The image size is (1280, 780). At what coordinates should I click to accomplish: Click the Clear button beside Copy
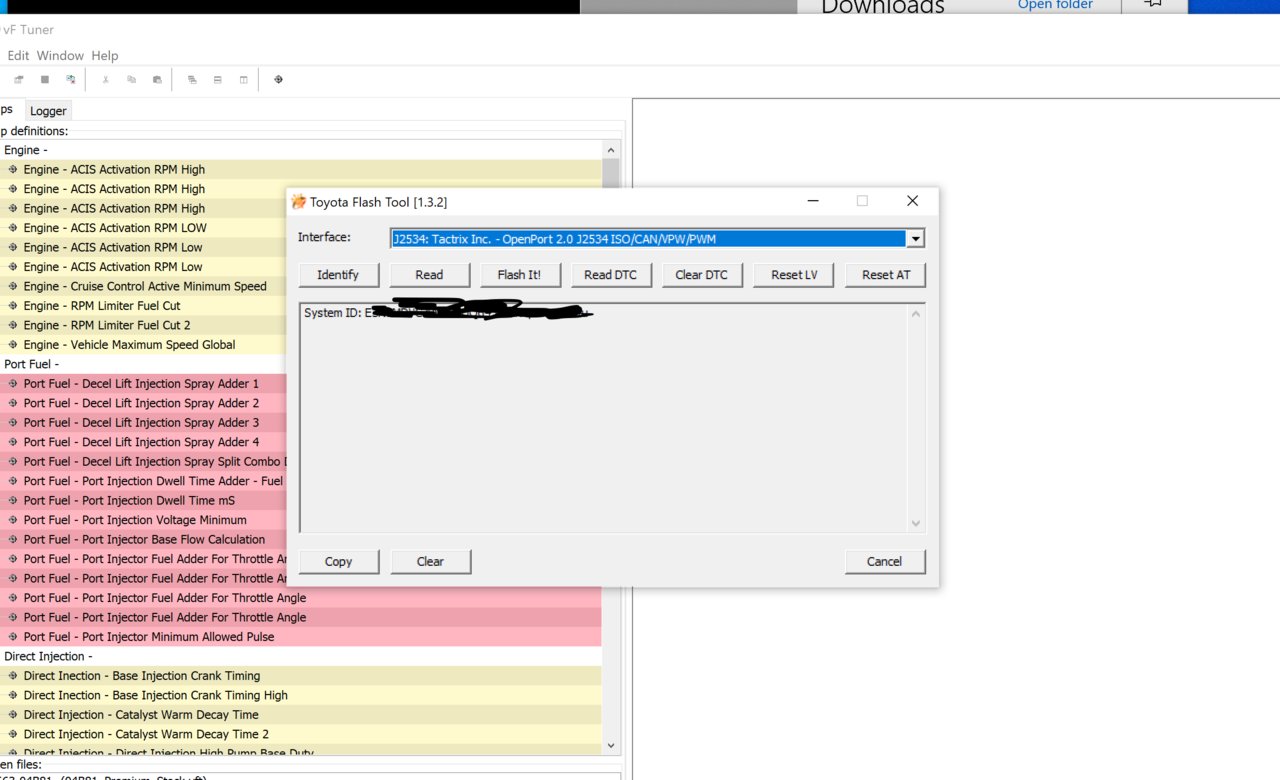coord(430,562)
